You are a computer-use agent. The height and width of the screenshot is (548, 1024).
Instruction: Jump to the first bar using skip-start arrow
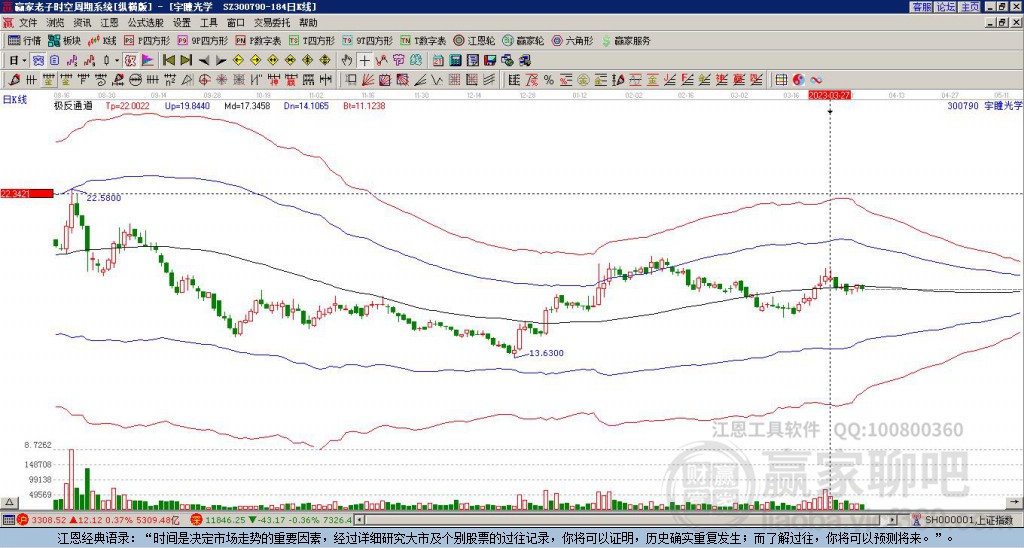click(x=168, y=61)
